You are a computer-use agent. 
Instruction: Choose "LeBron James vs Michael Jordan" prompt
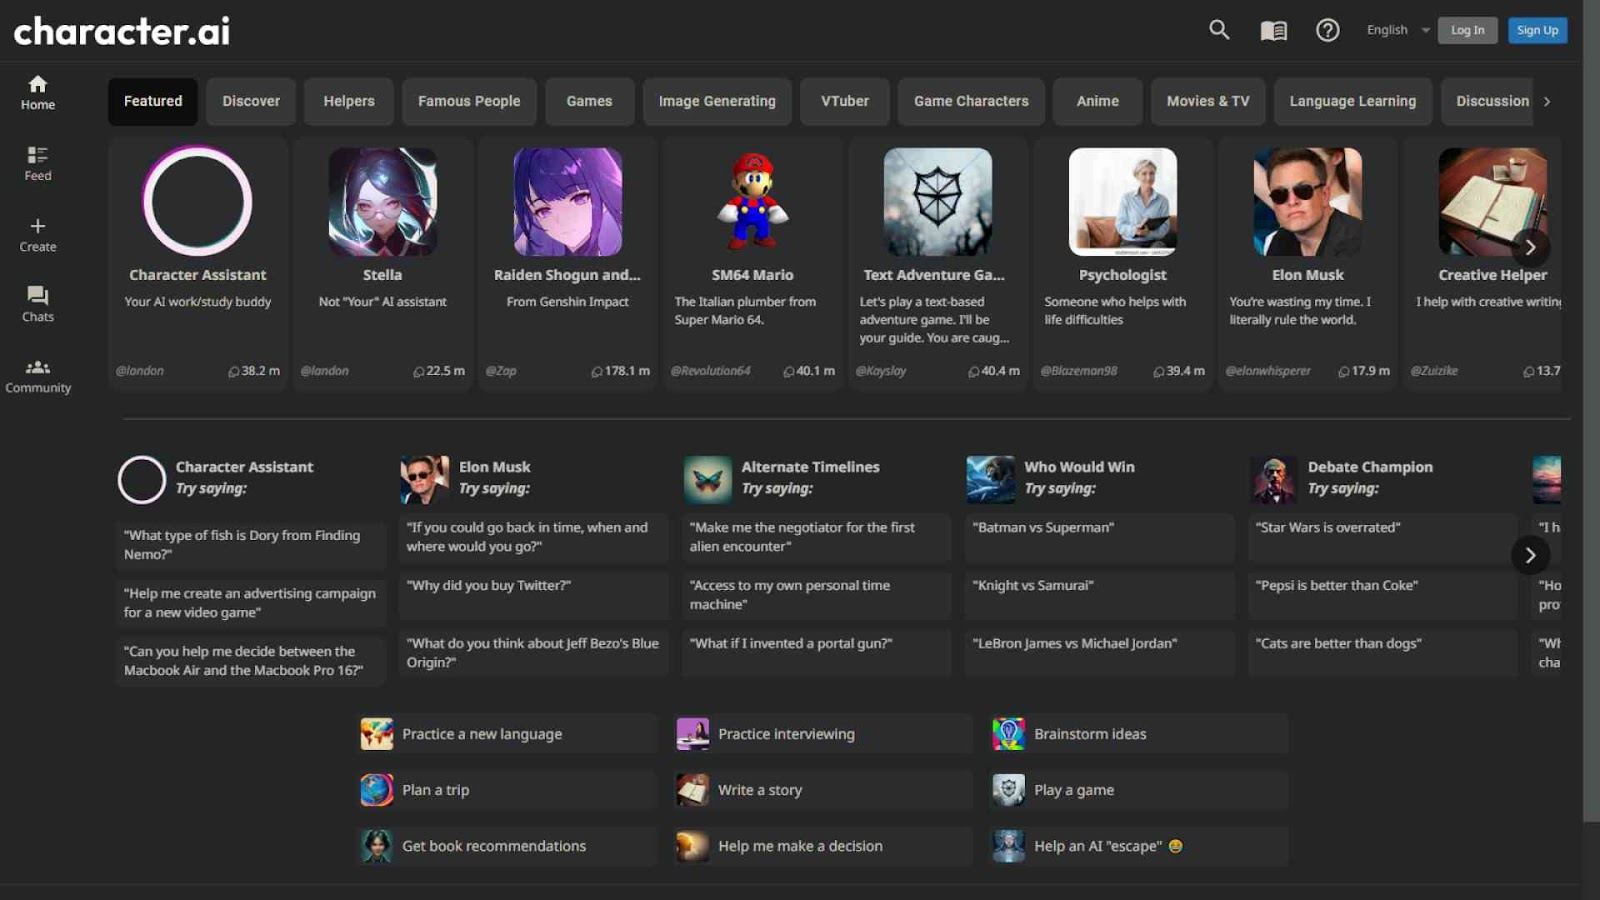tap(1100, 653)
